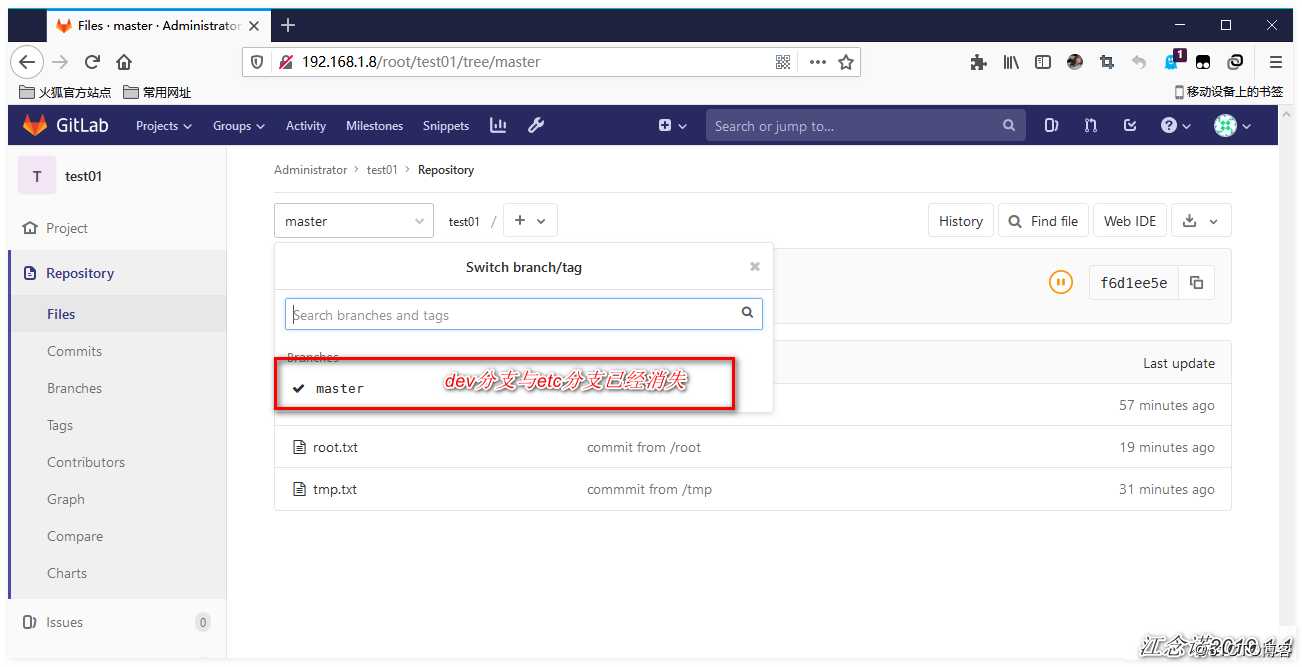This screenshot has height=667, width=1302.
Task: Open the 火狐官方站点 bookmark folder
Action: point(65,92)
